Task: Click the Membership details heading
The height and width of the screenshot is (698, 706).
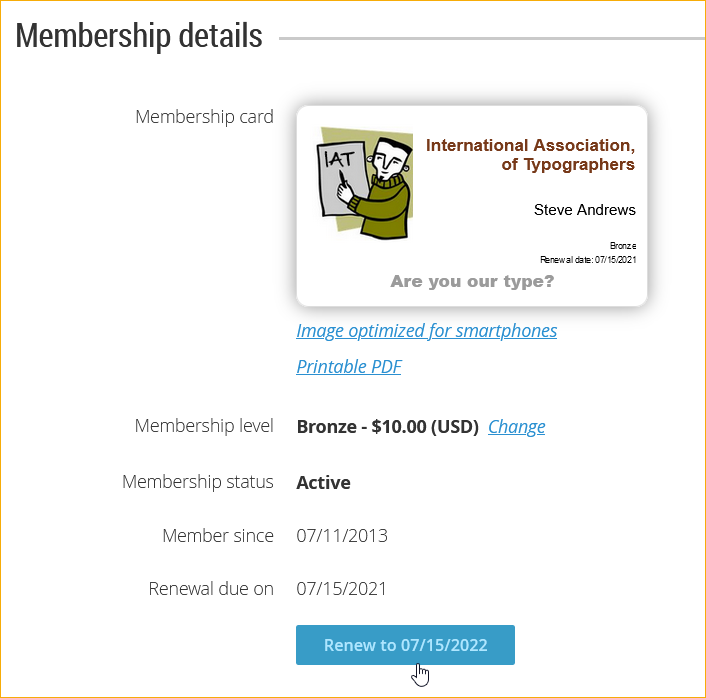Action: (139, 36)
